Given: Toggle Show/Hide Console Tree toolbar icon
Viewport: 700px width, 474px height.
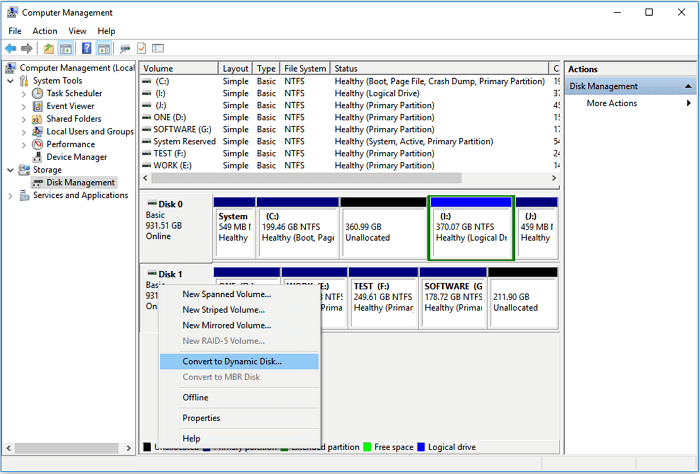Looking at the screenshot, I should click(x=66, y=48).
